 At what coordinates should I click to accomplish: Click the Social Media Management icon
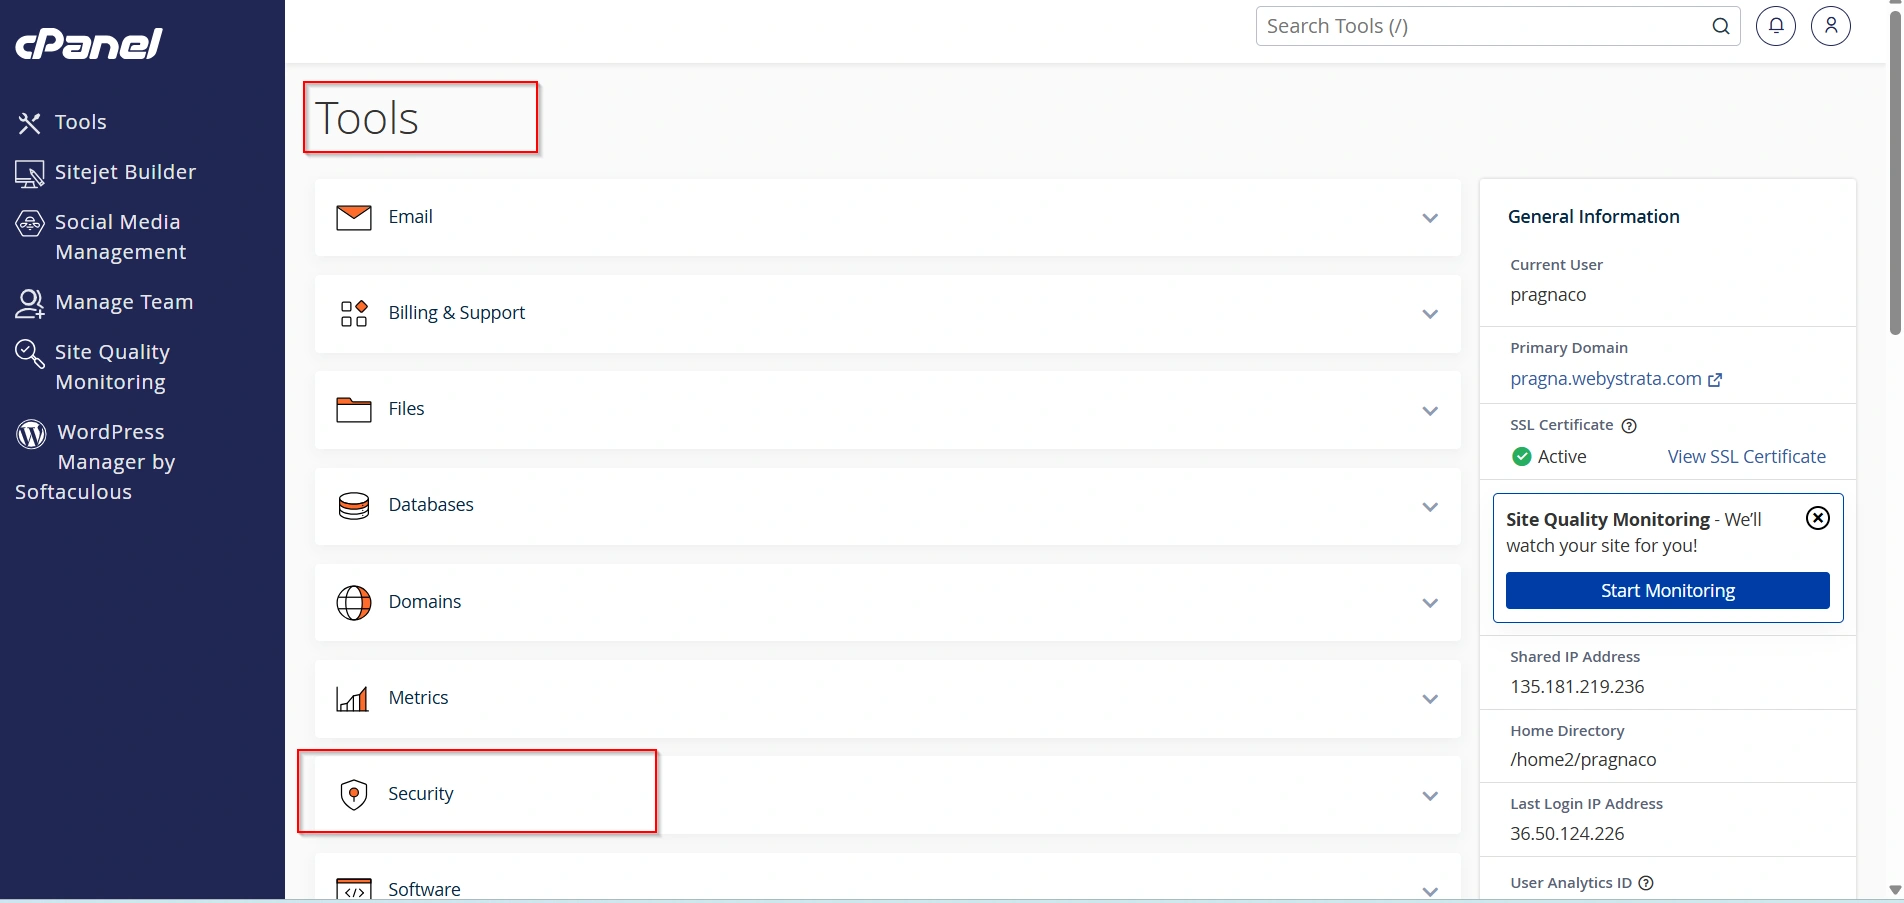point(30,224)
